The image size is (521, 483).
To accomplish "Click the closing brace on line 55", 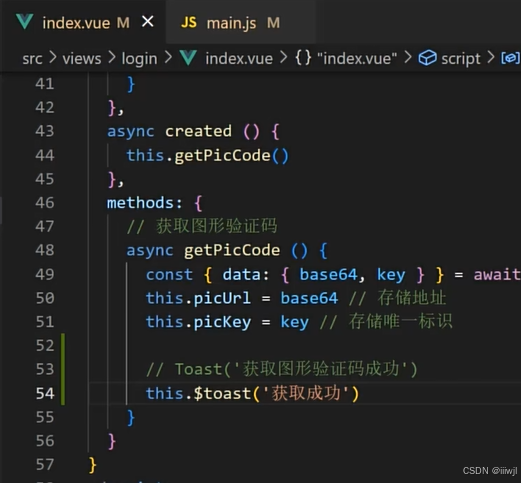I will pyautogui.click(x=131, y=418).
